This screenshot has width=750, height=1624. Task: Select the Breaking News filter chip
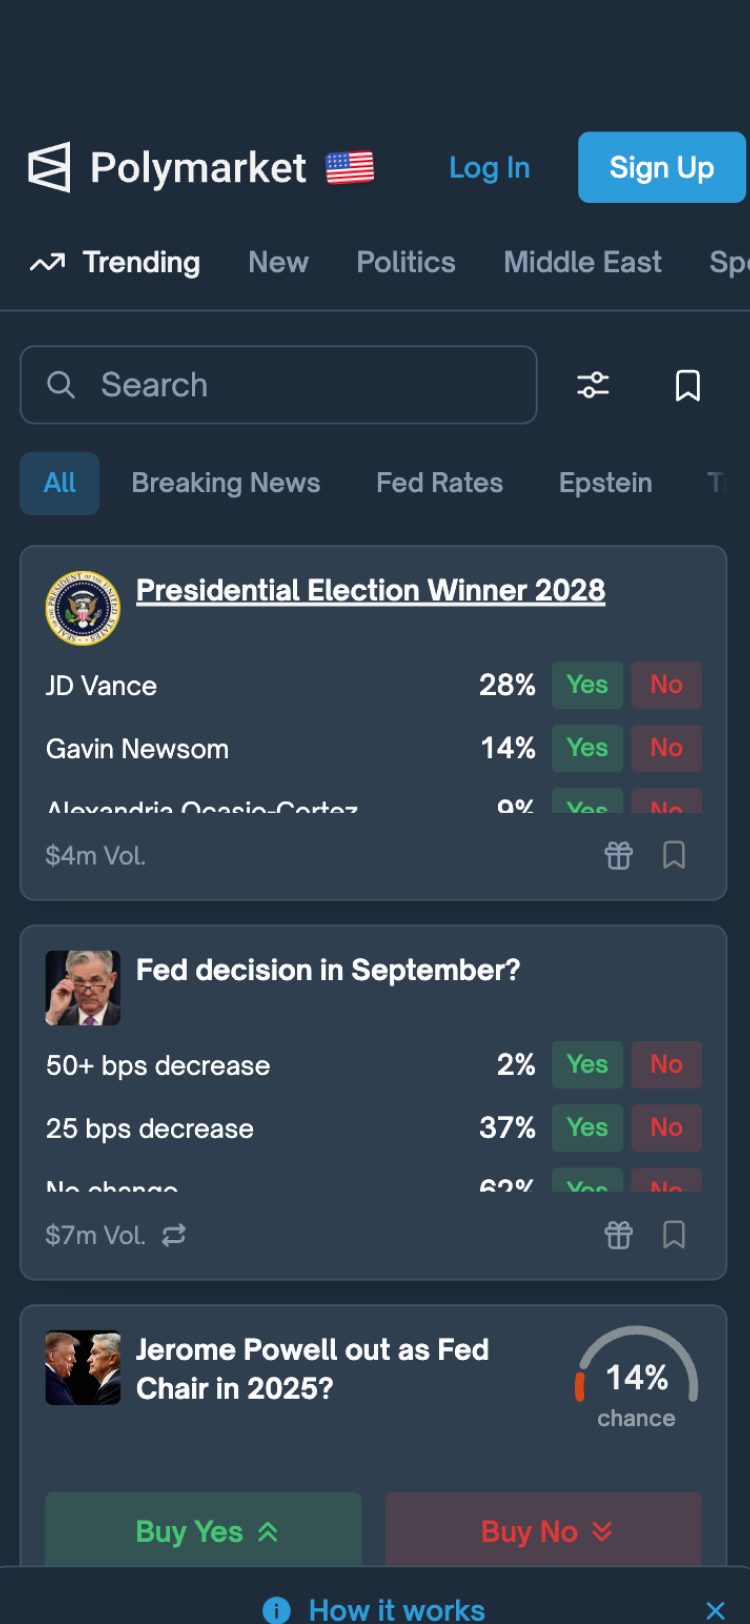[226, 483]
